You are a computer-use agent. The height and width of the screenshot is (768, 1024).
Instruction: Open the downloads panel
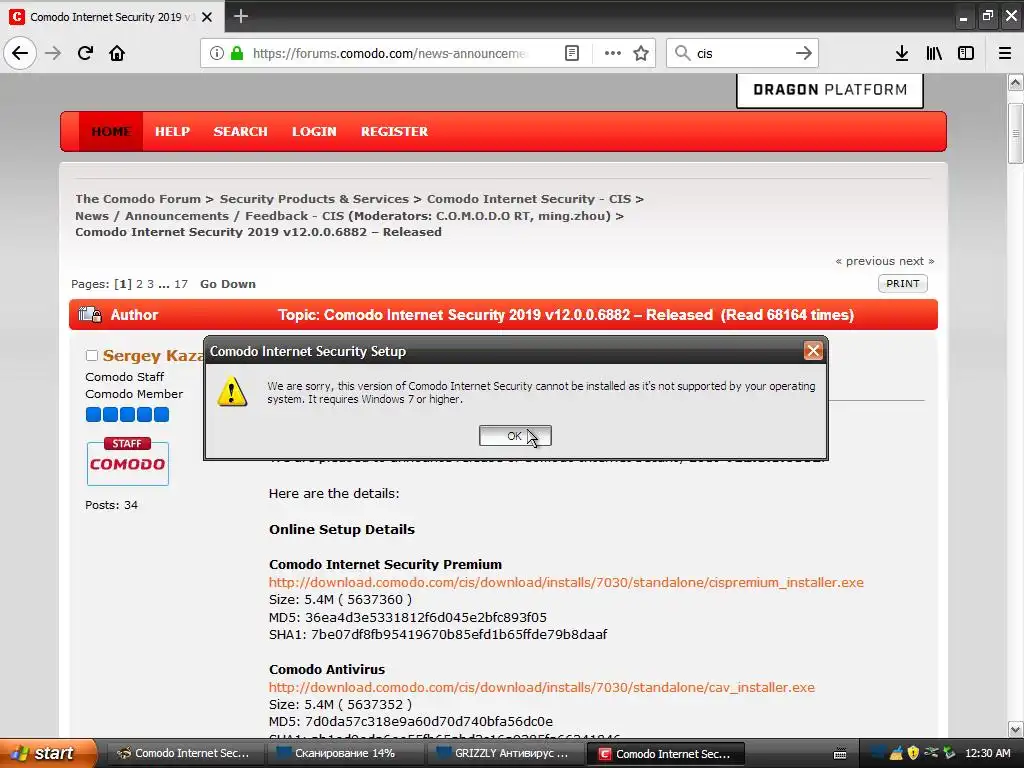(902, 53)
